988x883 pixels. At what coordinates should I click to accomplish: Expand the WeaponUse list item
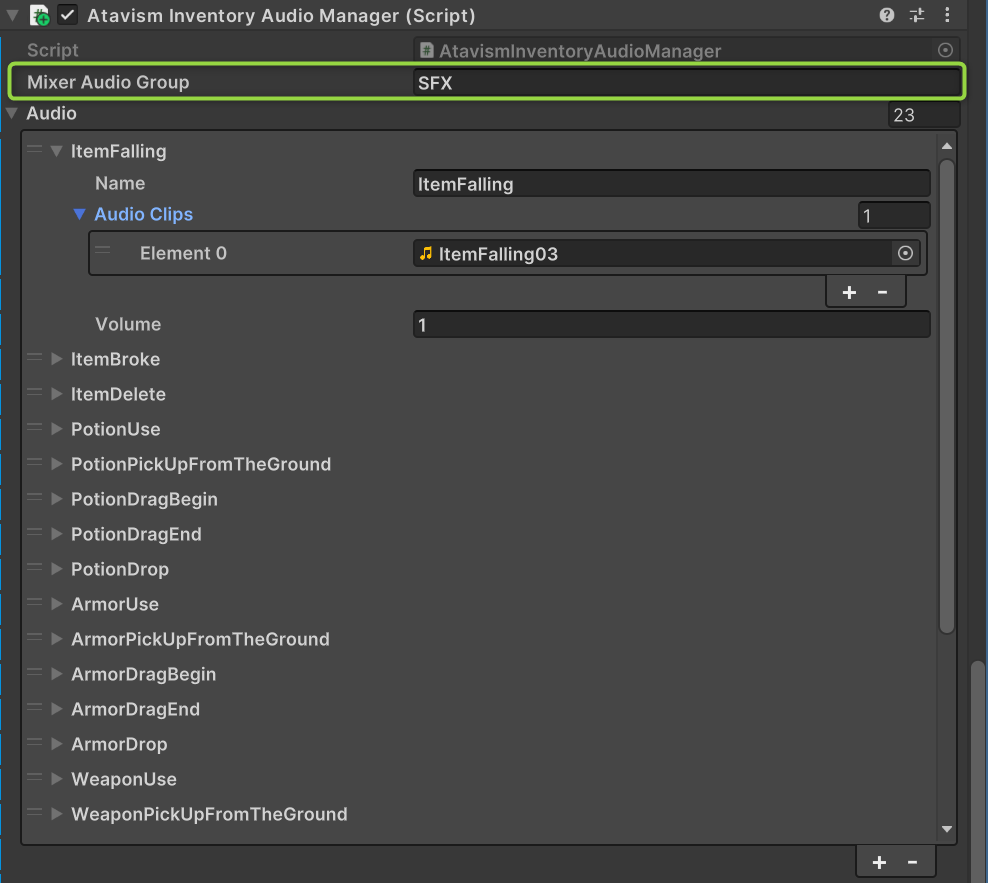[56, 779]
